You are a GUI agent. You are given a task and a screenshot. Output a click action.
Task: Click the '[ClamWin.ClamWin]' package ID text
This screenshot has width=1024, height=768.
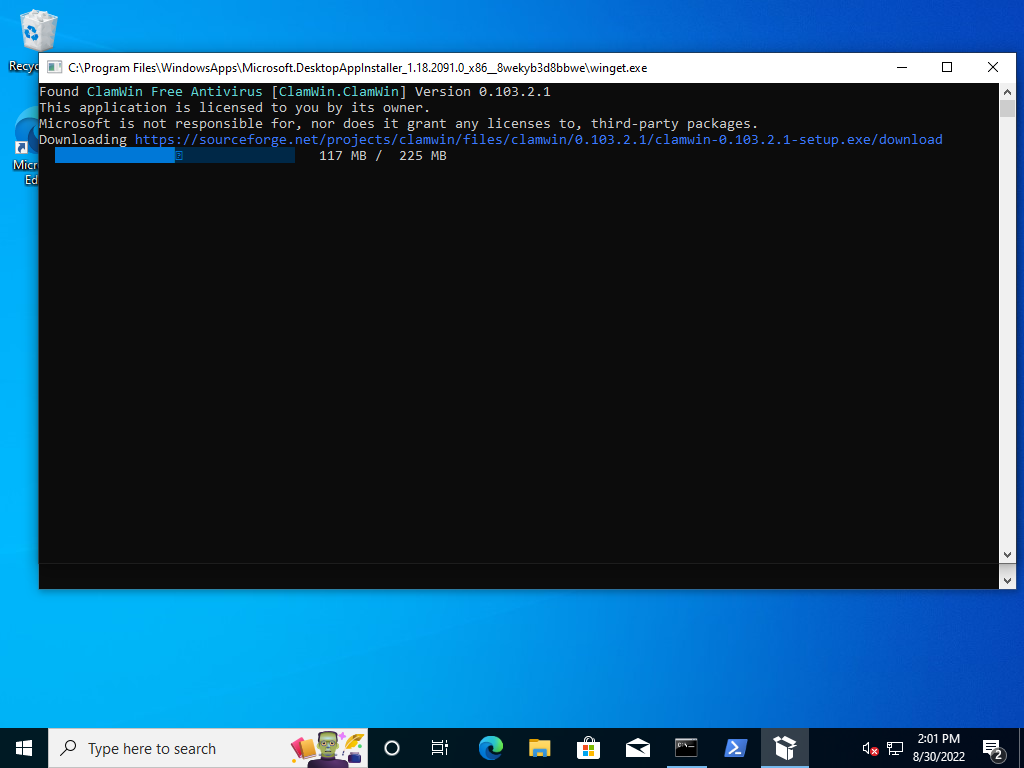point(338,91)
